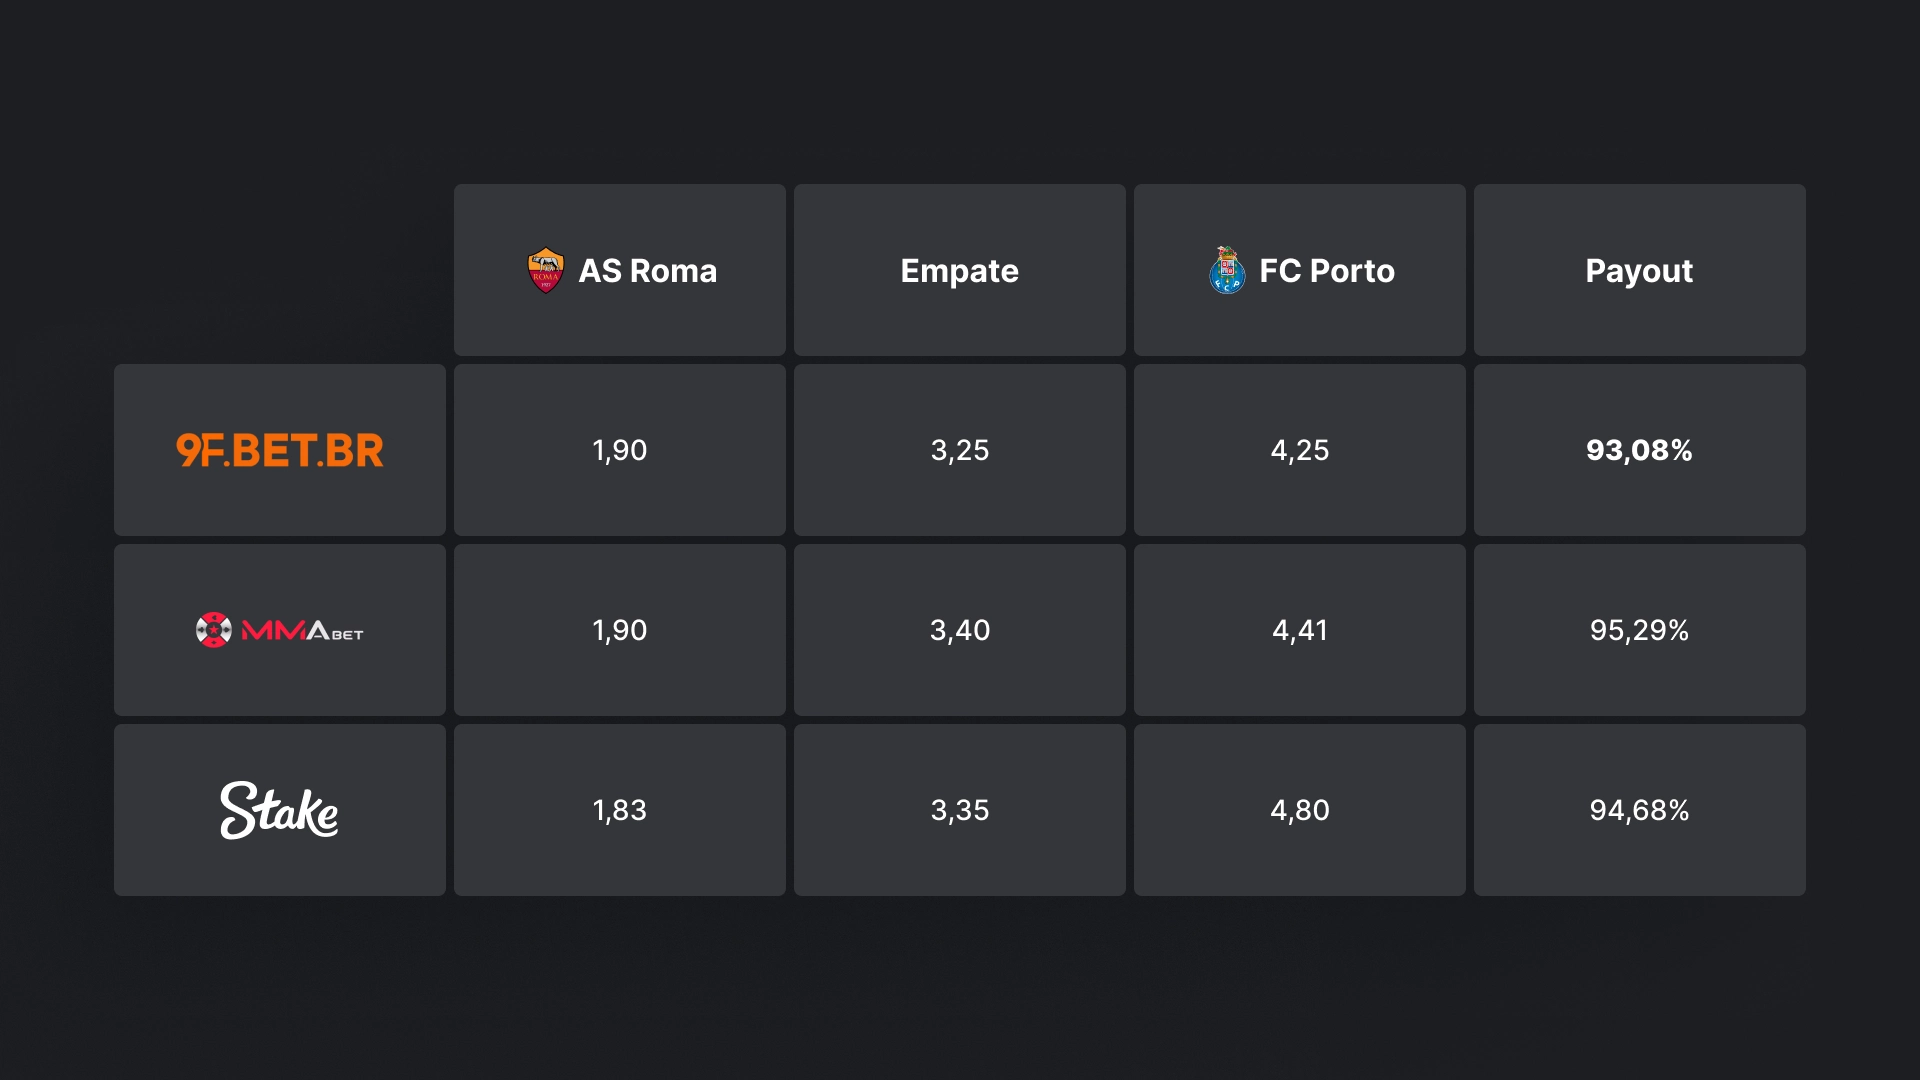Click the 94,68% payout value
The image size is (1920, 1080).
[1639, 810]
